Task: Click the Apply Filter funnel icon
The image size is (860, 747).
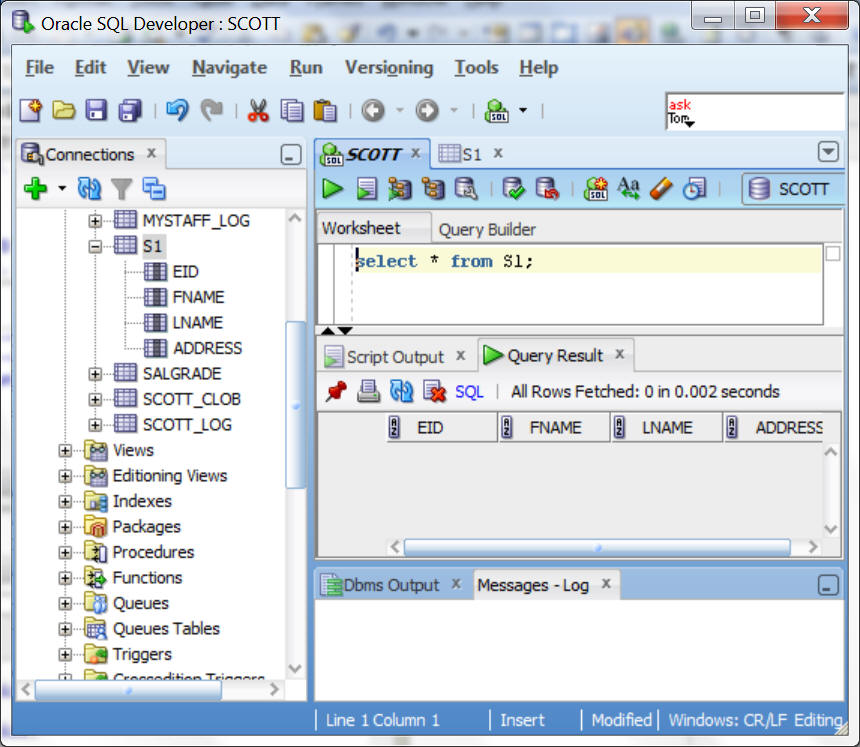Action: pos(121,189)
